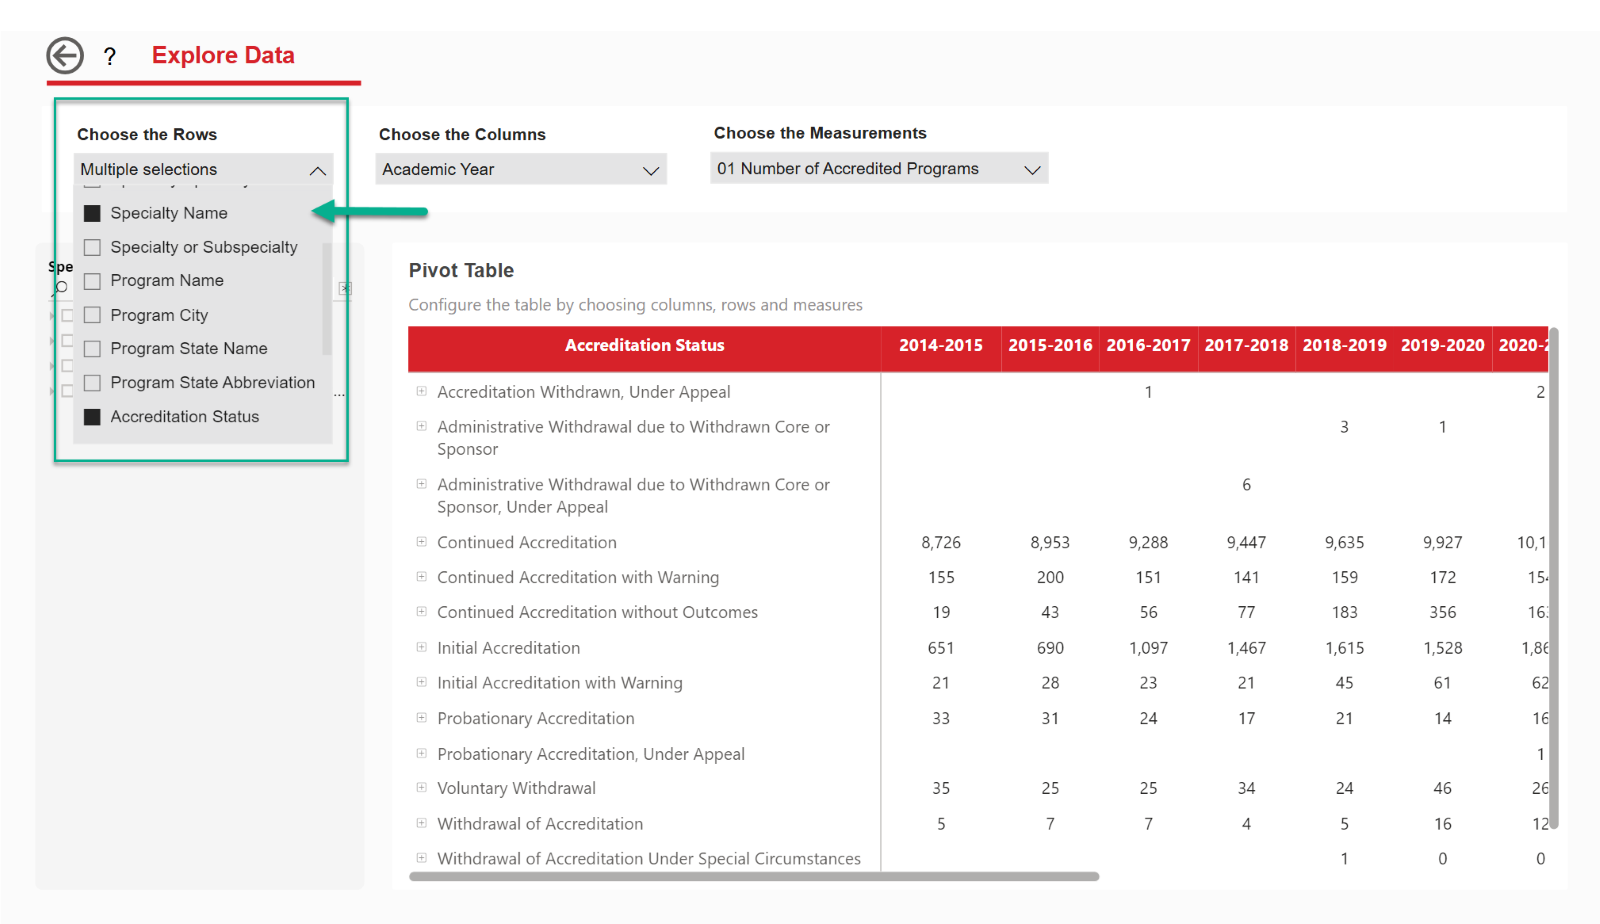This screenshot has height=924, width=1600.
Task: Expand the Voluntary Withdrawal row
Action: (421, 787)
